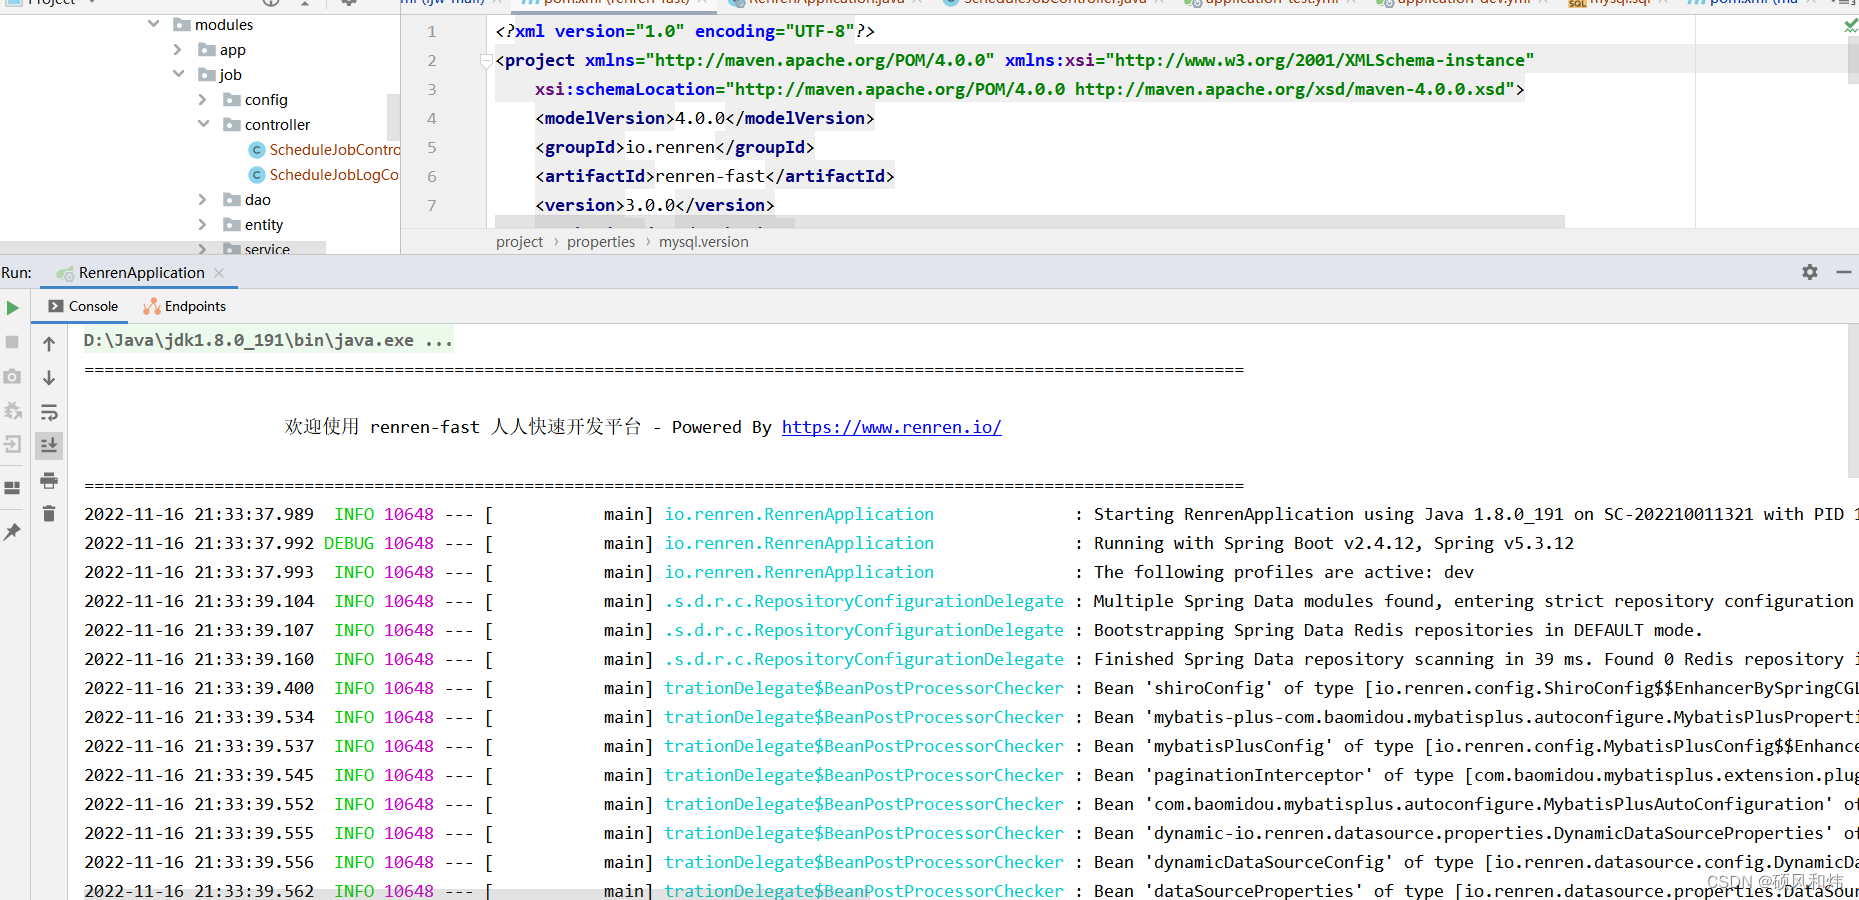1859x900 pixels.
Task: Click 'The following profiles are active: dev' text
Action: click(x=1283, y=572)
